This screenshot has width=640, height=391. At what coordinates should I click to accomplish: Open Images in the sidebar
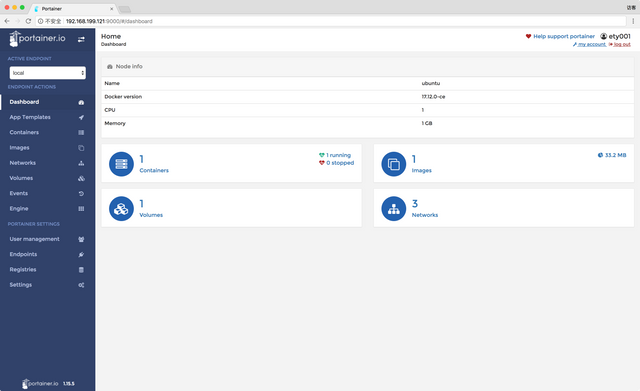pyautogui.click(x=19, y=147)
